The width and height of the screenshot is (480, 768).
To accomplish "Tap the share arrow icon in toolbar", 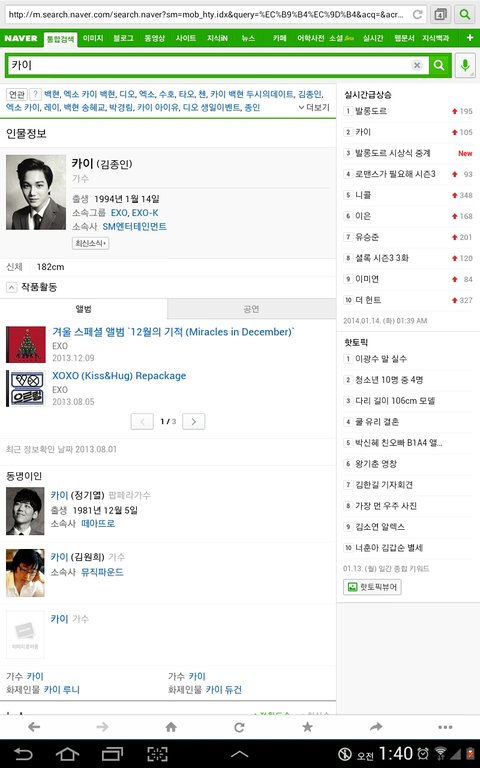I will (376, 726).
